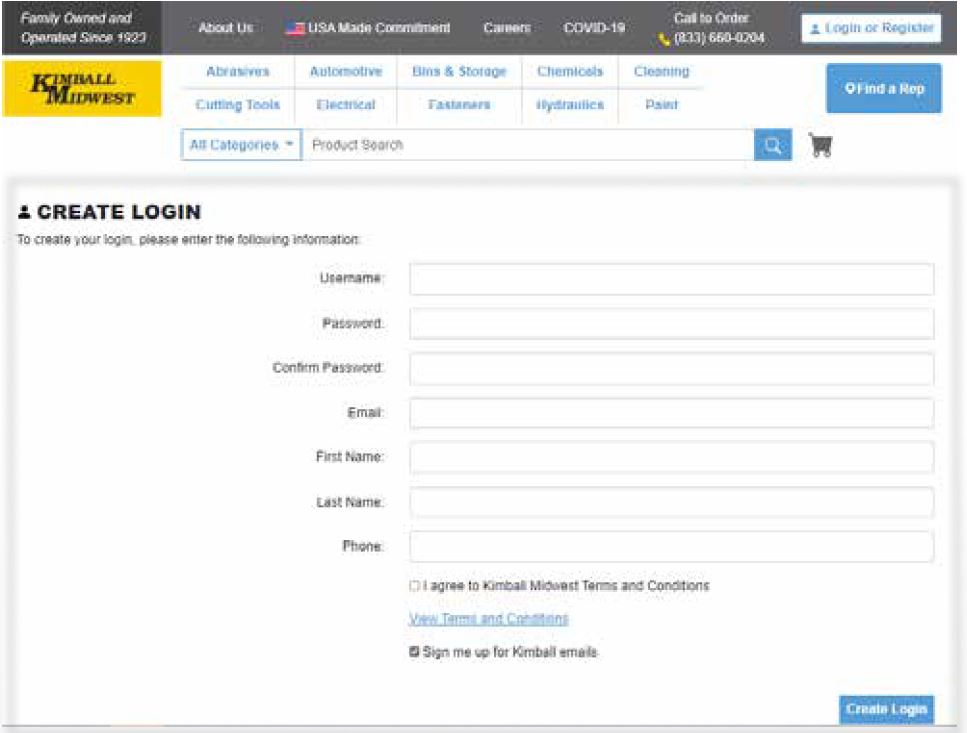This screenshot has height=733, width=967.
Task: Open the Careers page link
Action: [x=507, y=28]
